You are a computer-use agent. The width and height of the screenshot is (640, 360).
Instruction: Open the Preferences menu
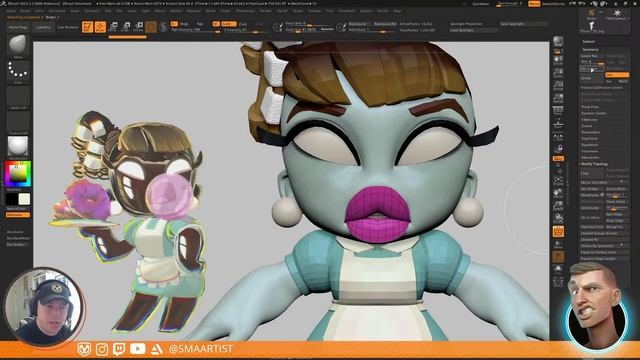245,11
